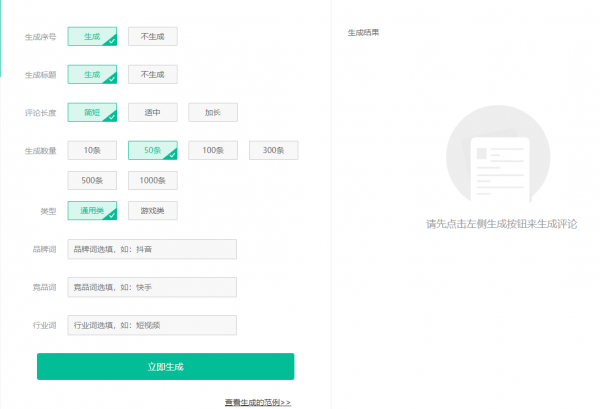Screen dimensions: 600x409
Task: Set 评论长度 to 加长
Action: (x=212, y=112)
